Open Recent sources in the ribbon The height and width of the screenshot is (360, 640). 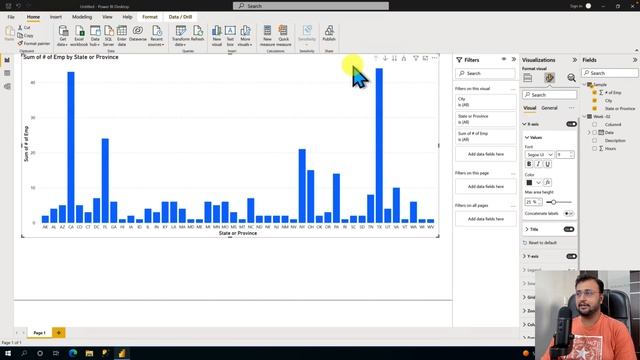click(x=156, y=36)
